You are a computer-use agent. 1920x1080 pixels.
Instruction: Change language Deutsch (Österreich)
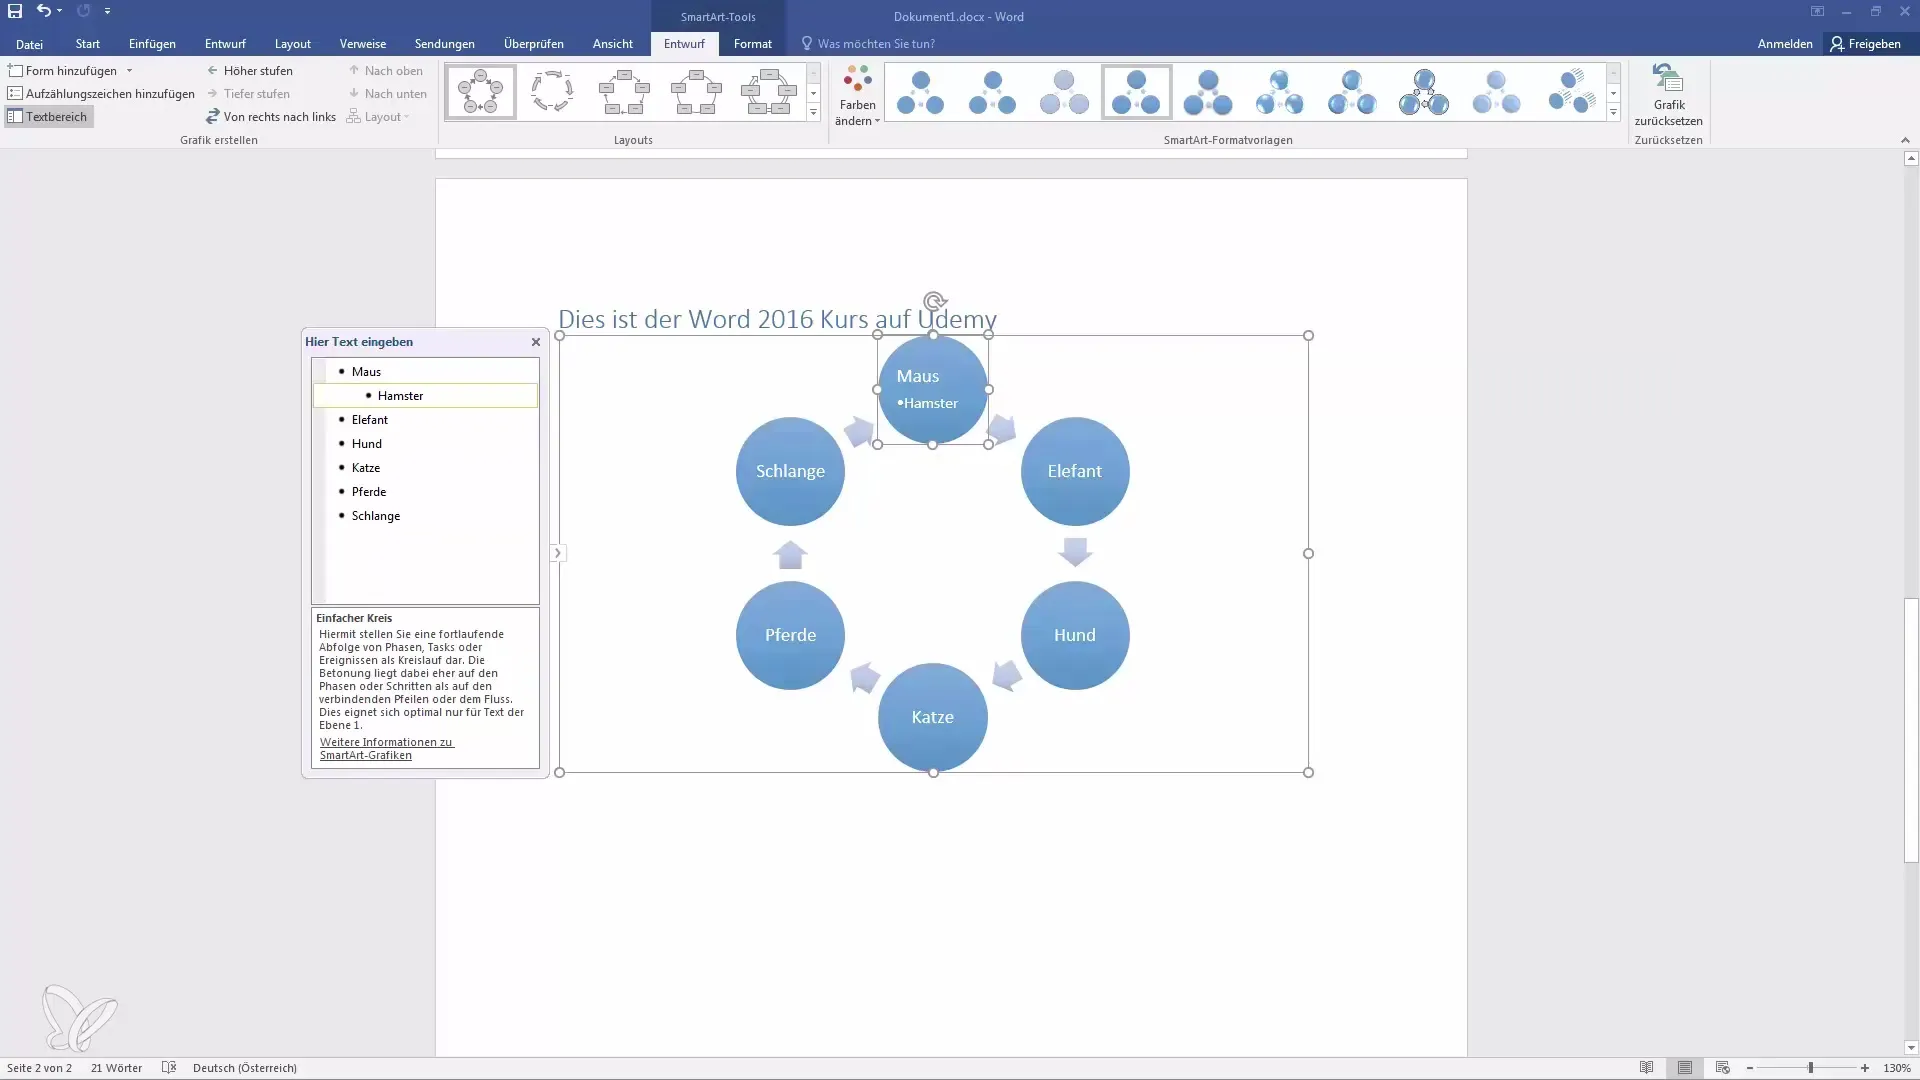245,1068
